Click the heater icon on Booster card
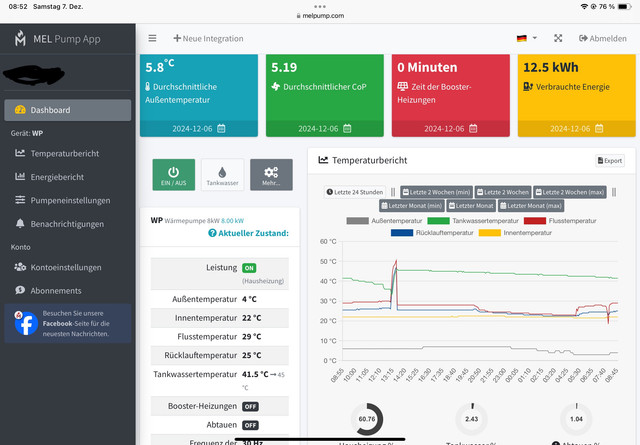Viewport: 640px width, 445px height. pos(402,87)
